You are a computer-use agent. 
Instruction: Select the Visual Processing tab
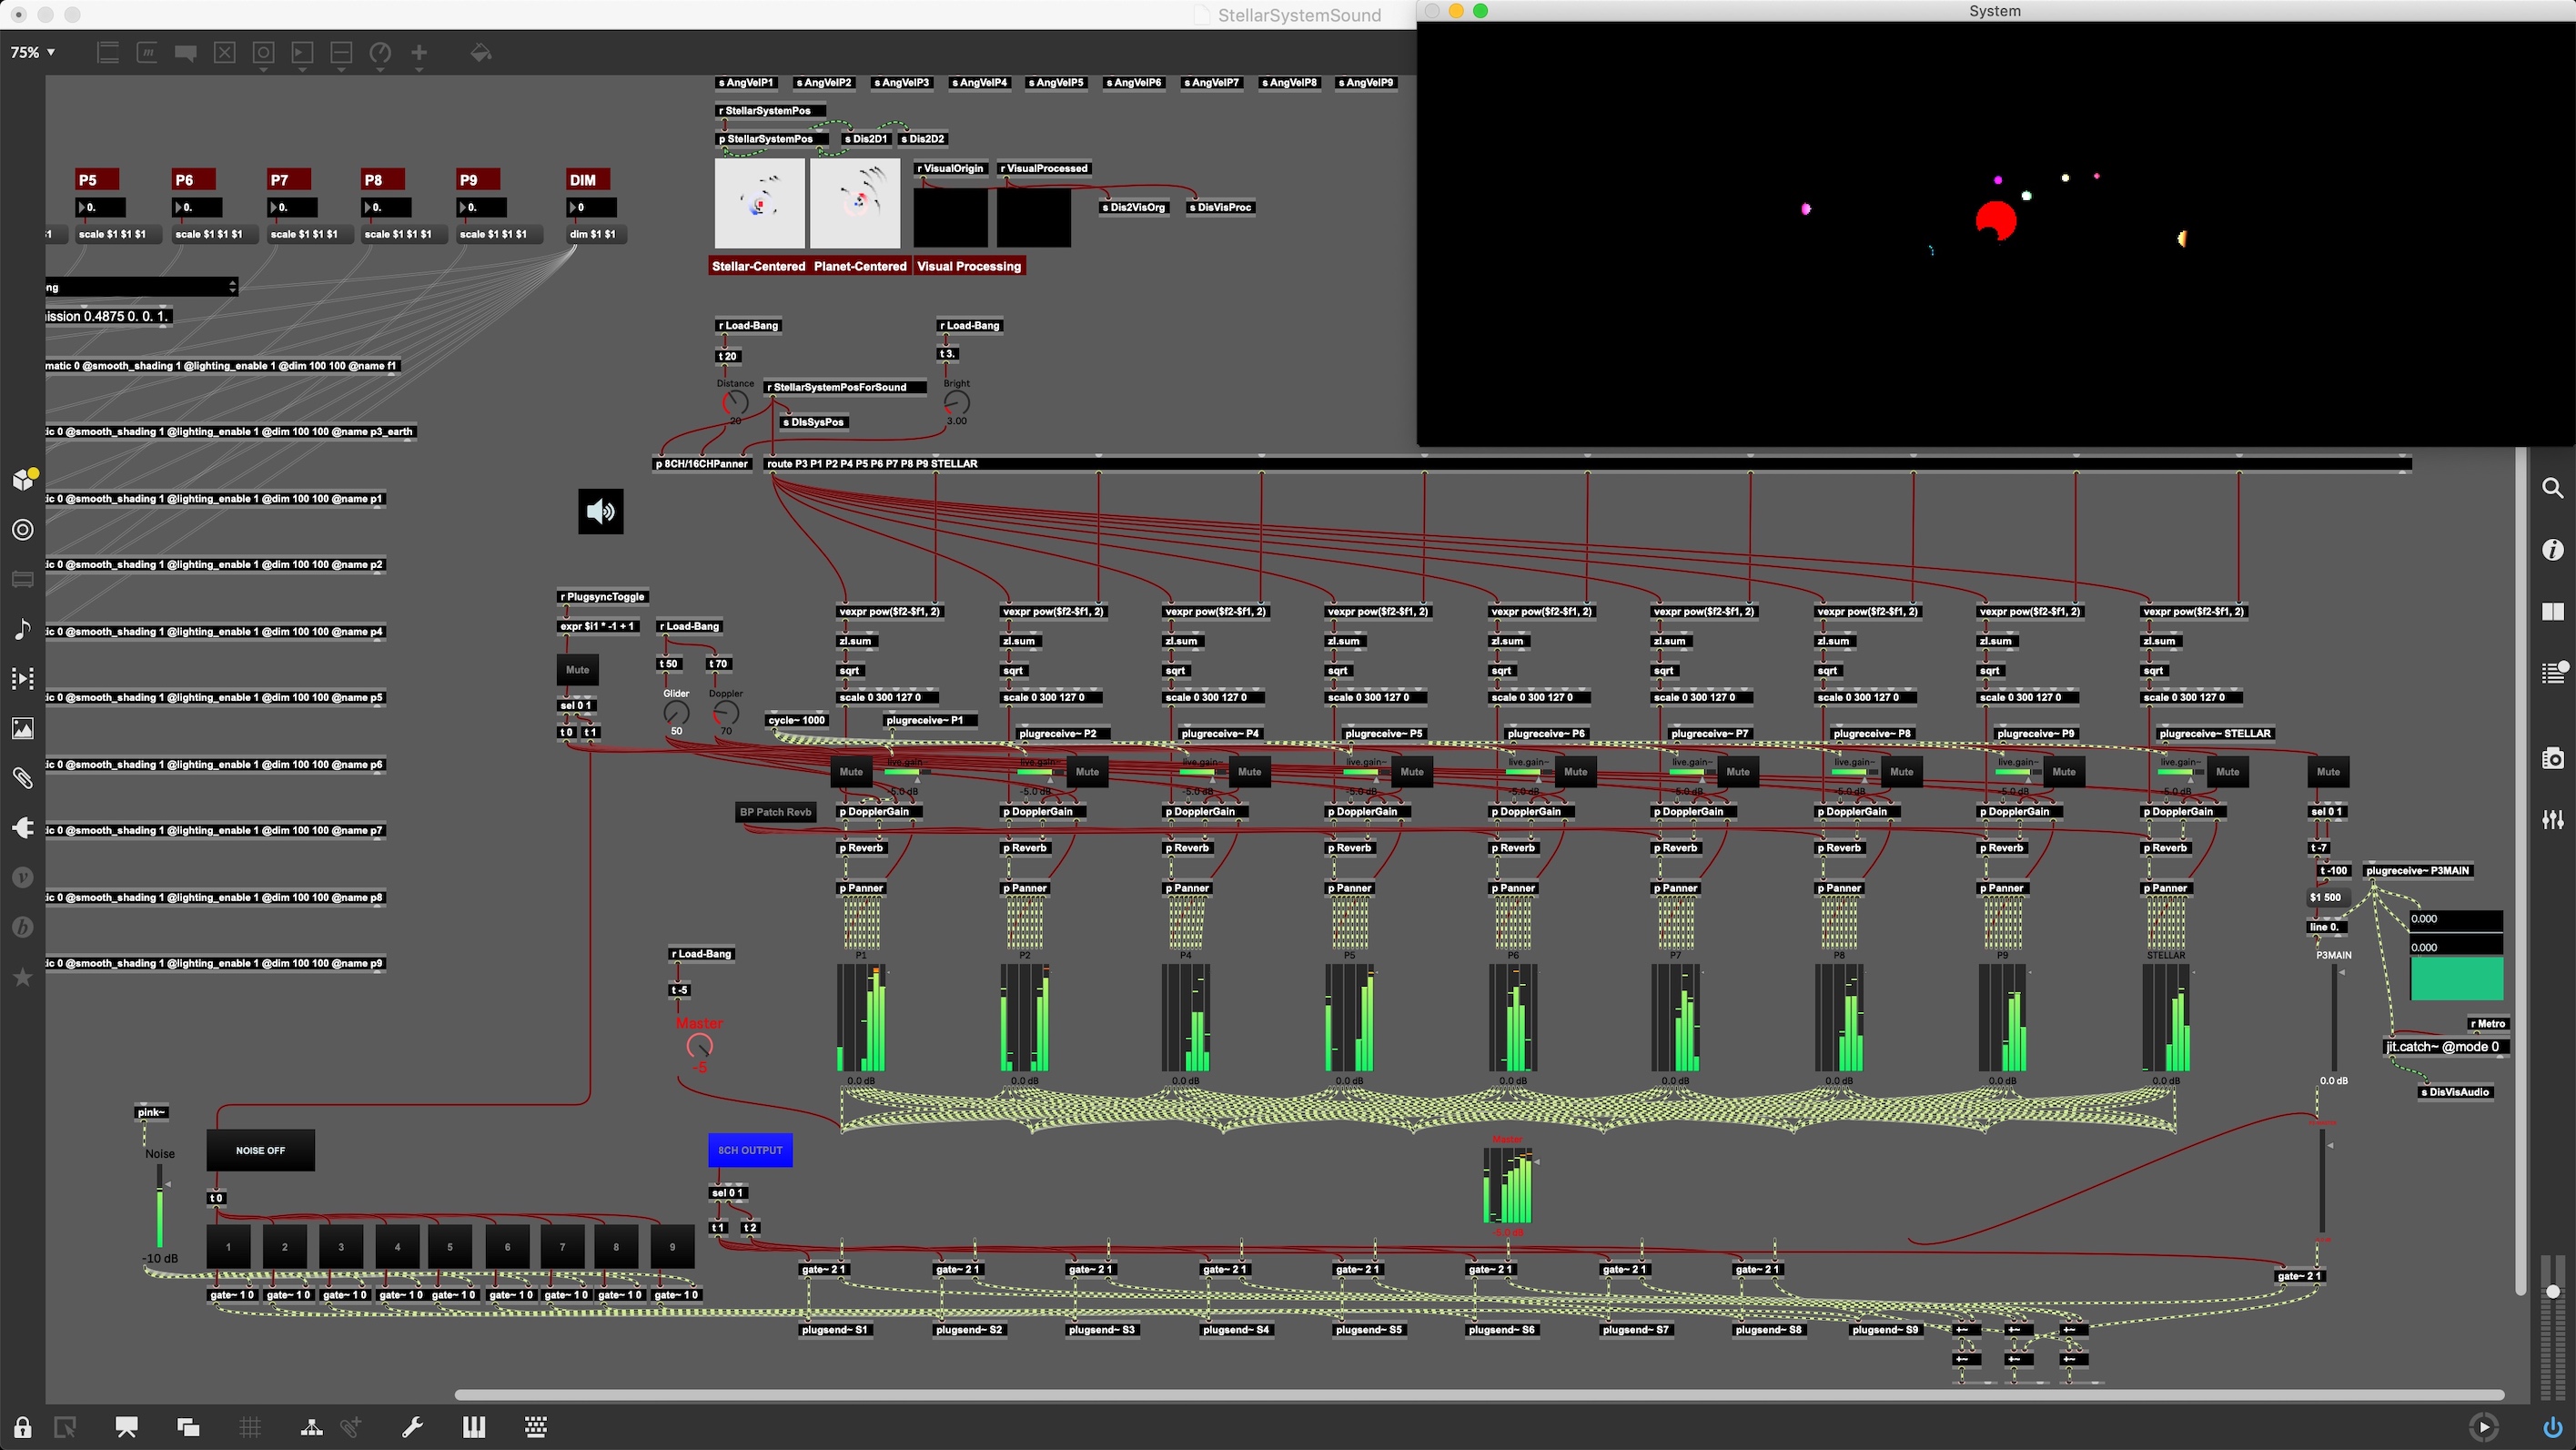(968, 266)
